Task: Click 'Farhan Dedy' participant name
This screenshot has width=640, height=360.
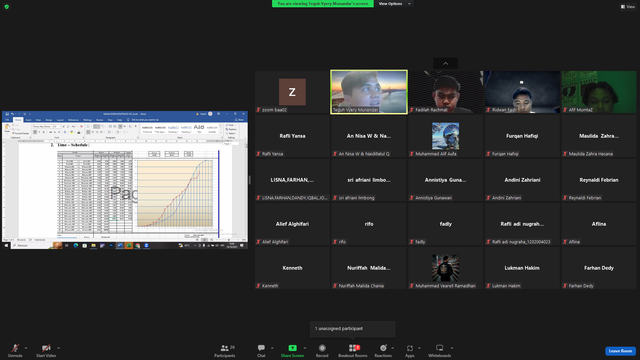Action: coord(599,268)
